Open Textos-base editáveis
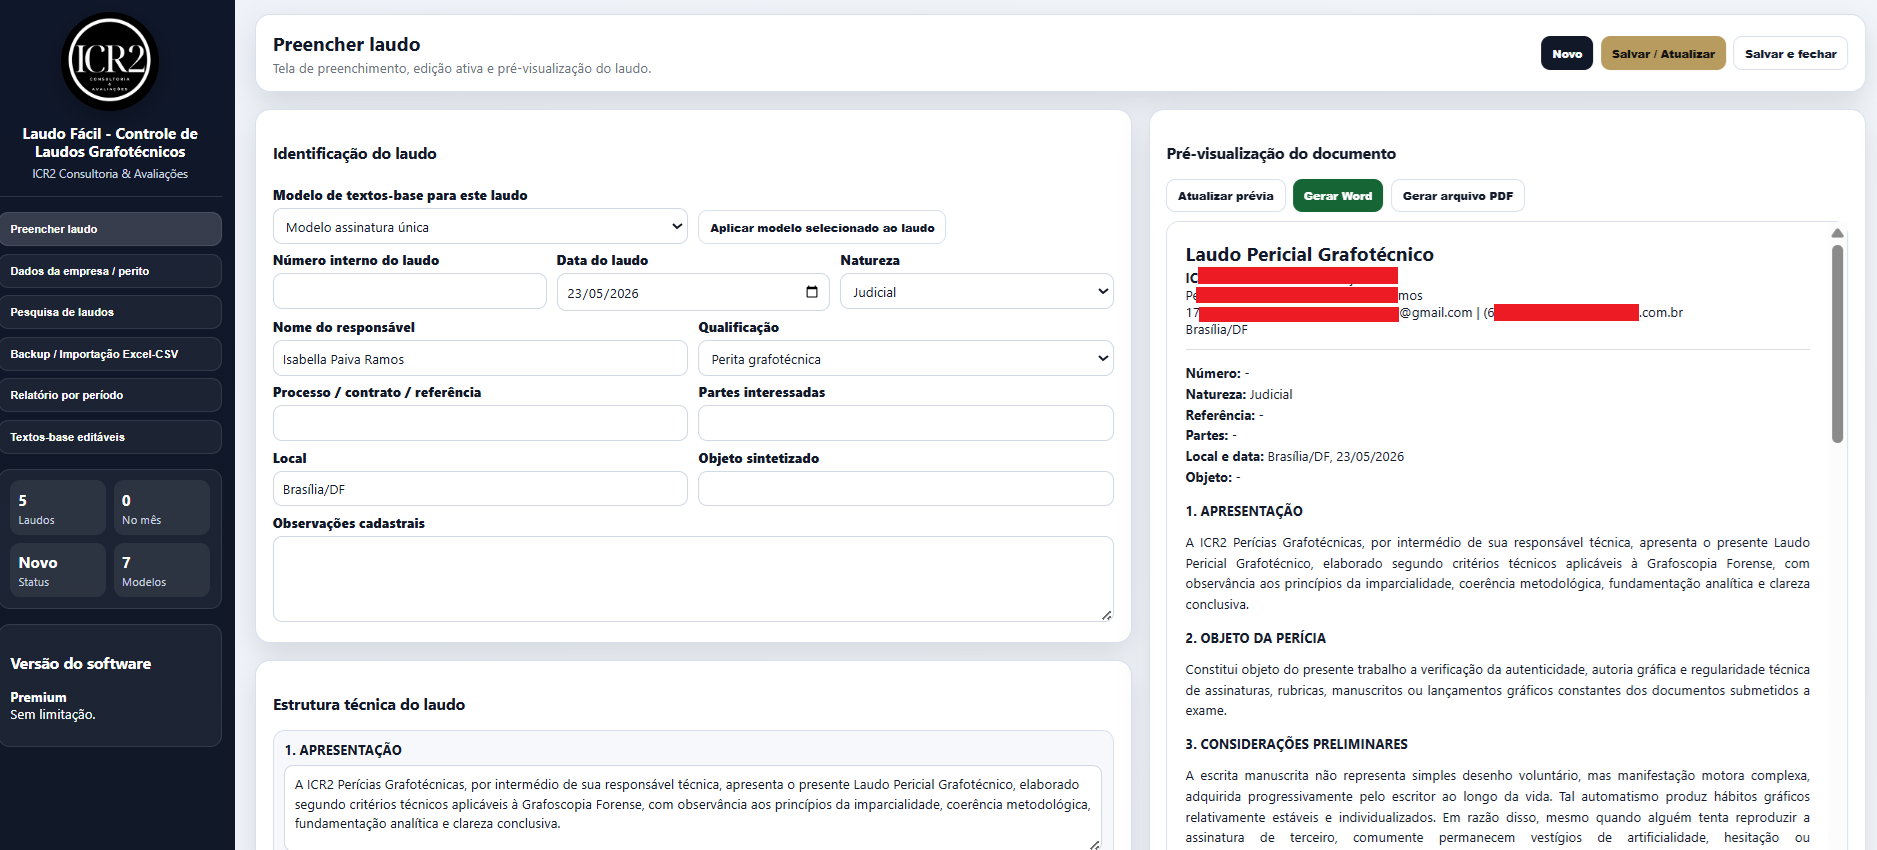This screenshot has height=850, width=1877. coord(111,437)
